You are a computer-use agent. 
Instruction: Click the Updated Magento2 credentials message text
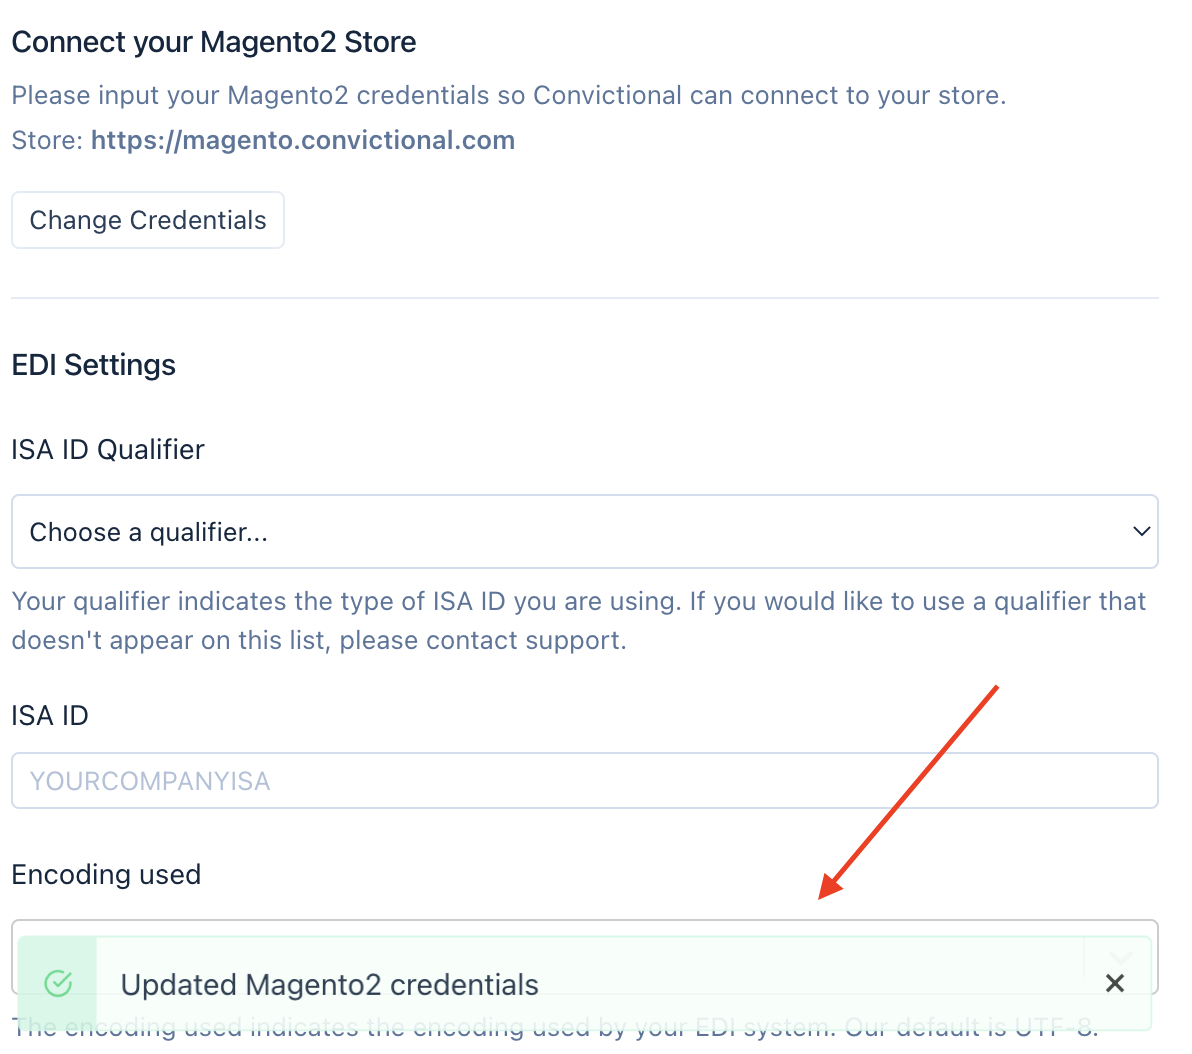(x=329, y=985)
